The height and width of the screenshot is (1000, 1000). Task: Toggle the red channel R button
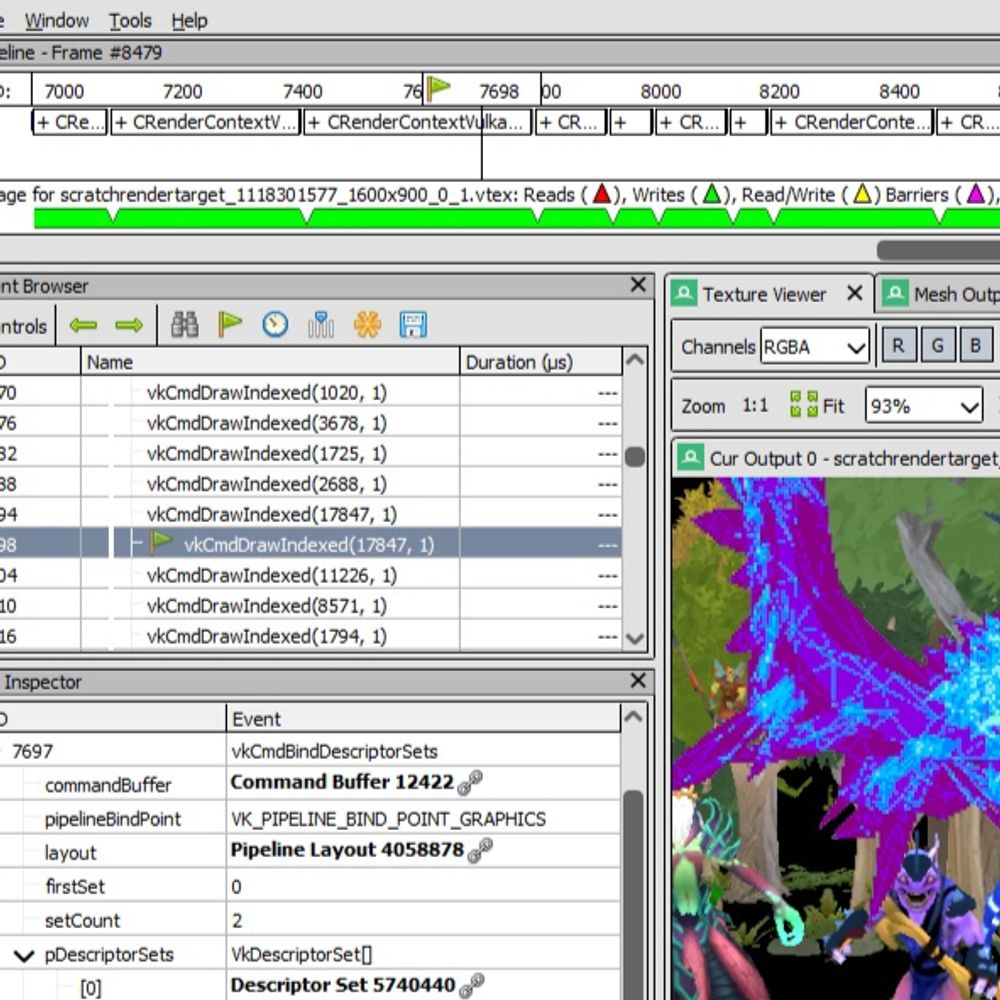pyautogui.click(x=898, y=346)
